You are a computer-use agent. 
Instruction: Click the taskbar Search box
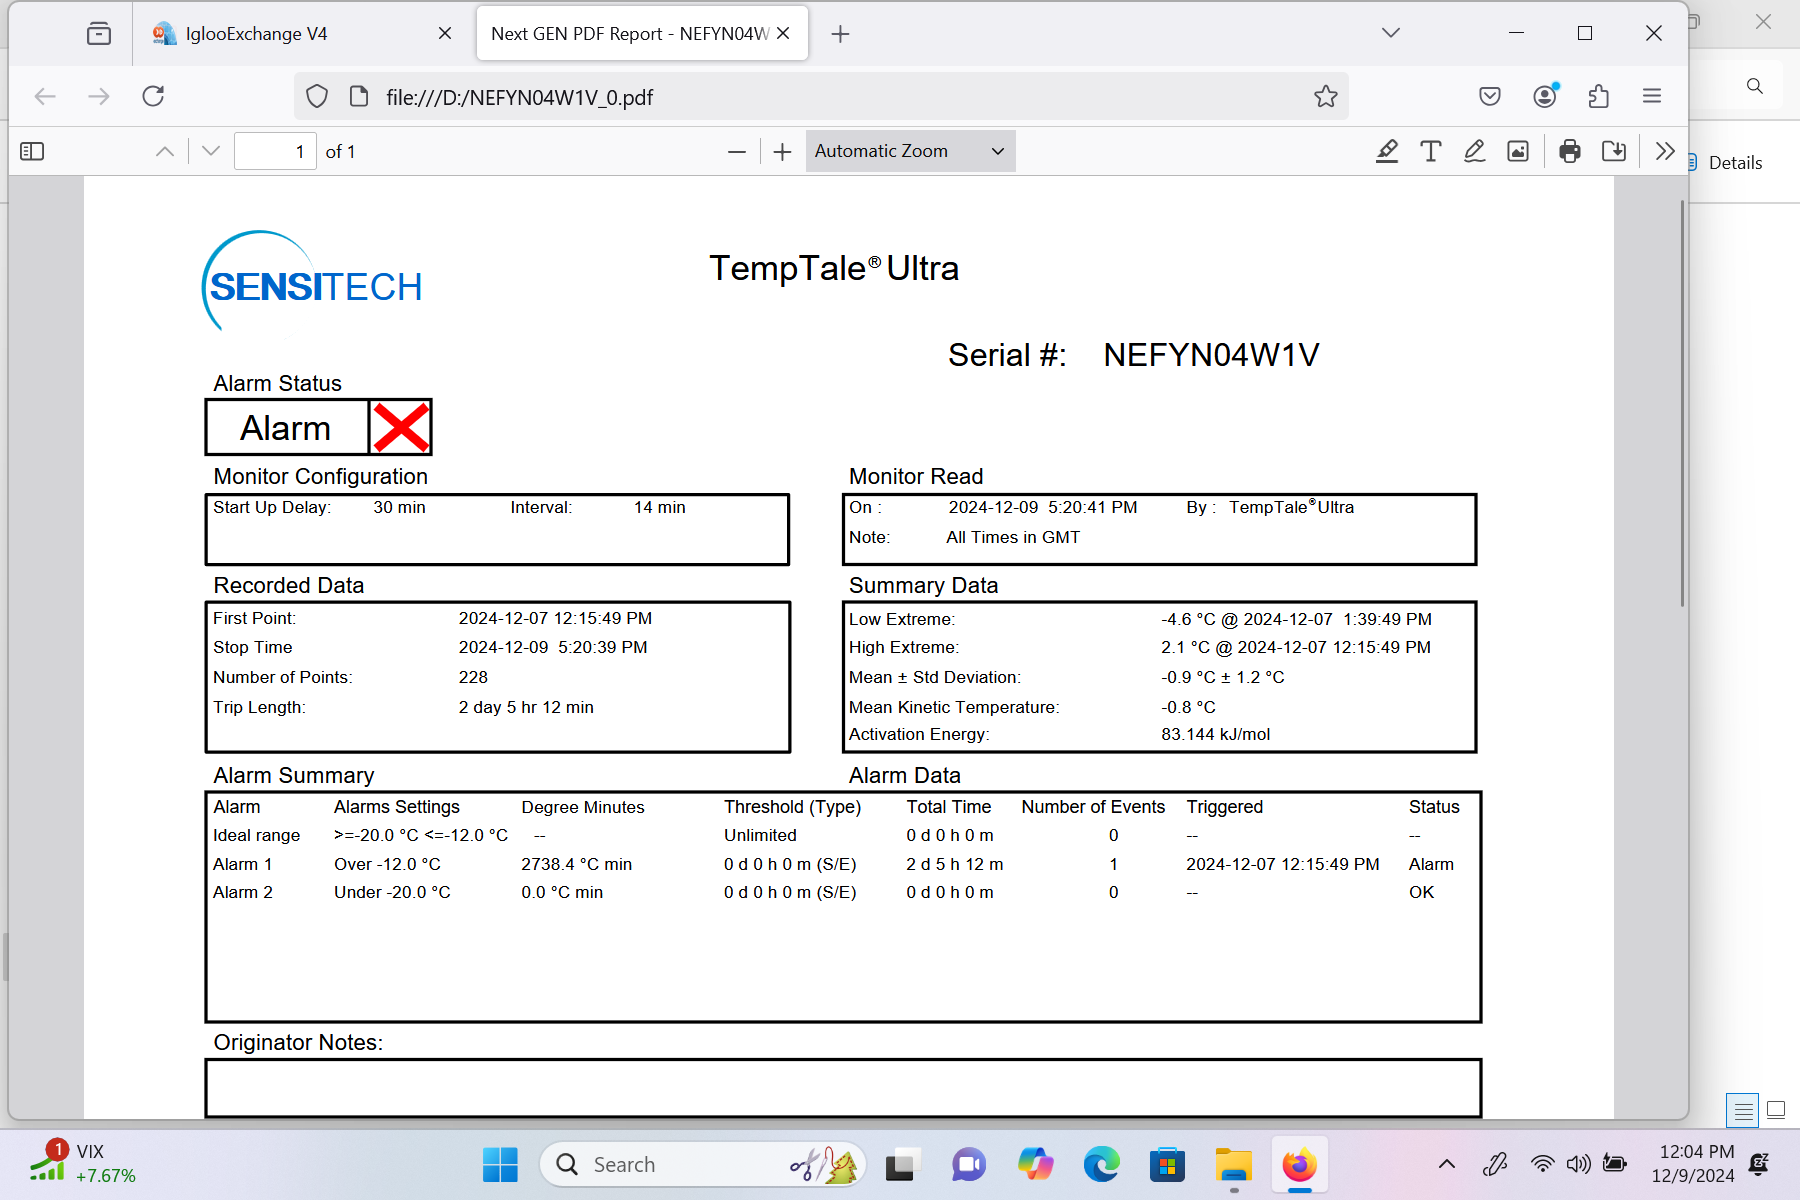tap(703, 1165)
